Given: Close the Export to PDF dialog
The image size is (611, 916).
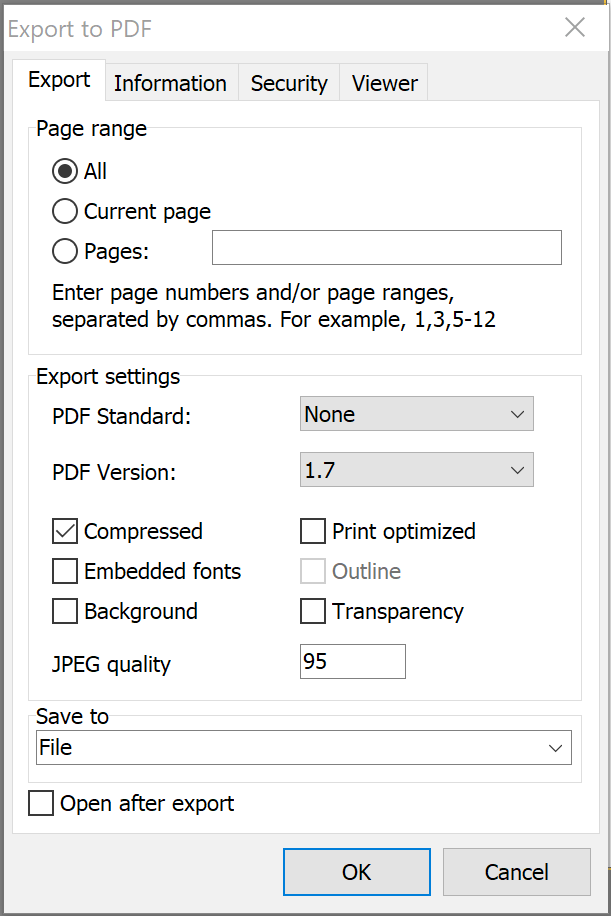Looking at the screenshot, I should tap(575, 28).
